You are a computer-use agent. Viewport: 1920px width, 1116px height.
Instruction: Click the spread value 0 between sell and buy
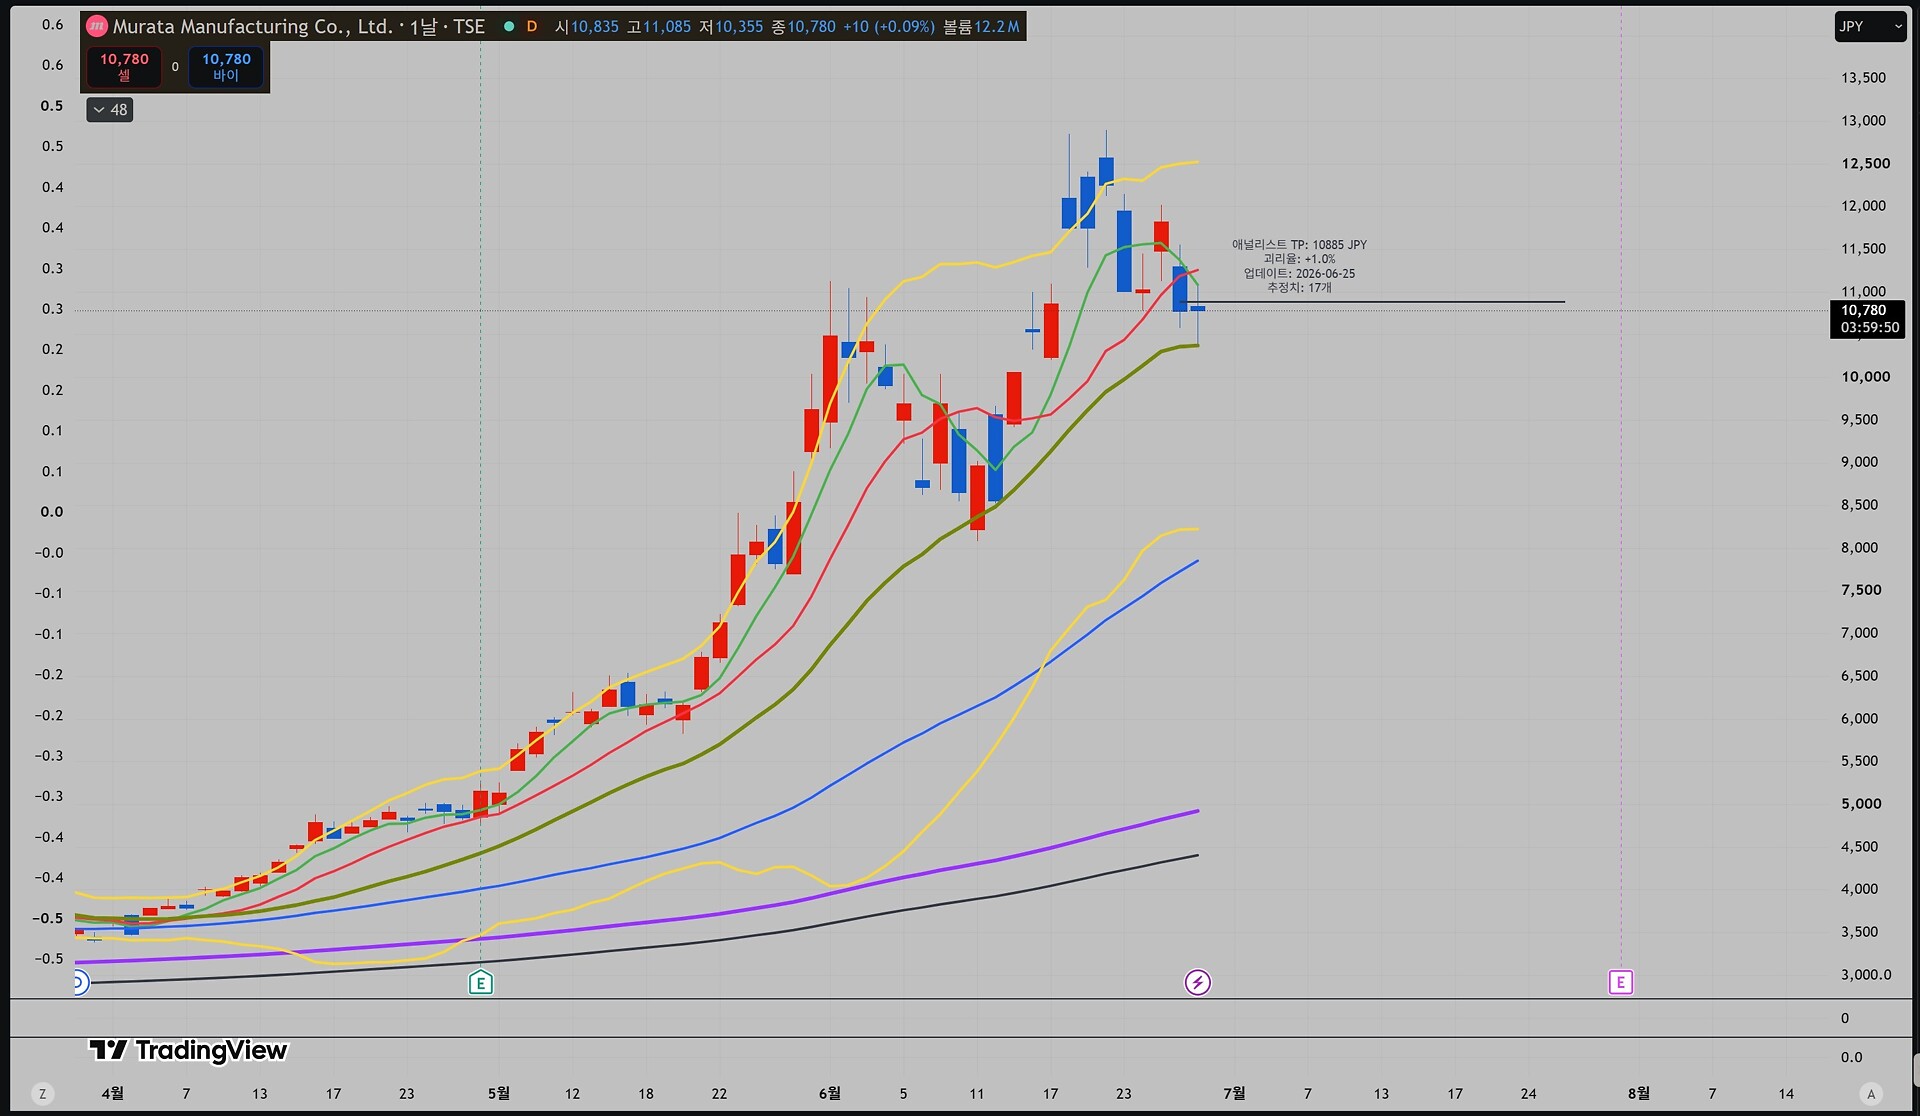[x=175, y=67]
